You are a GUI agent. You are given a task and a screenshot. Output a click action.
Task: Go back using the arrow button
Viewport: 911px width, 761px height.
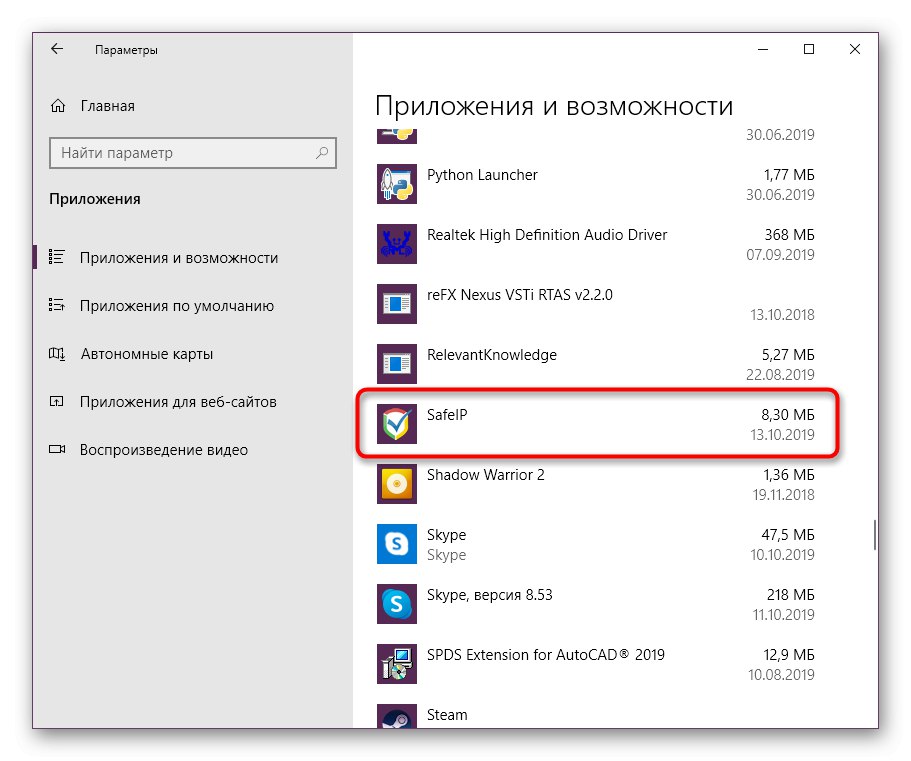click(x=57, y=49)
